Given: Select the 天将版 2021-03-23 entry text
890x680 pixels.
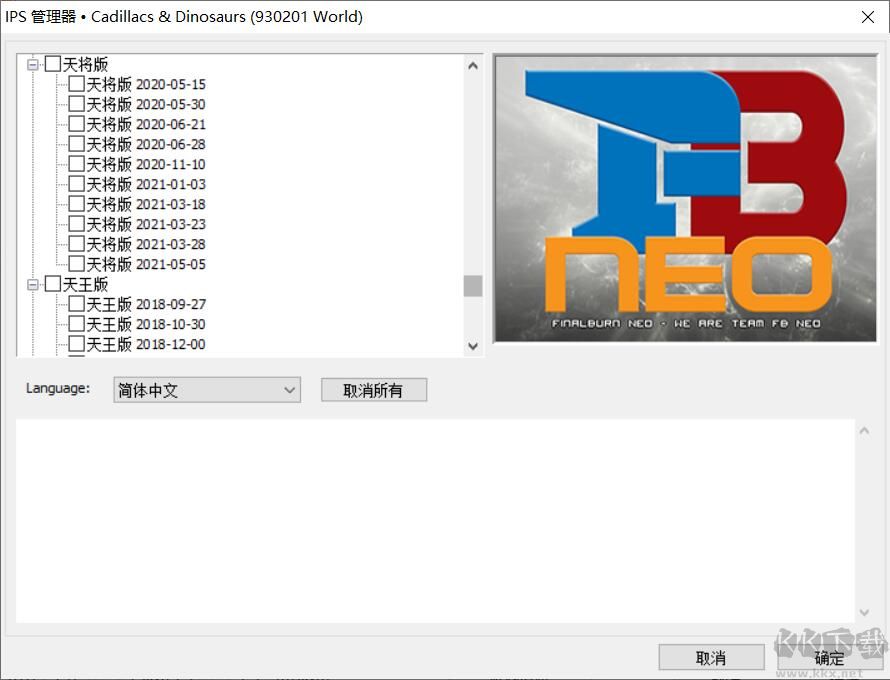Looking at the screenshot, I should coord(146,224).
